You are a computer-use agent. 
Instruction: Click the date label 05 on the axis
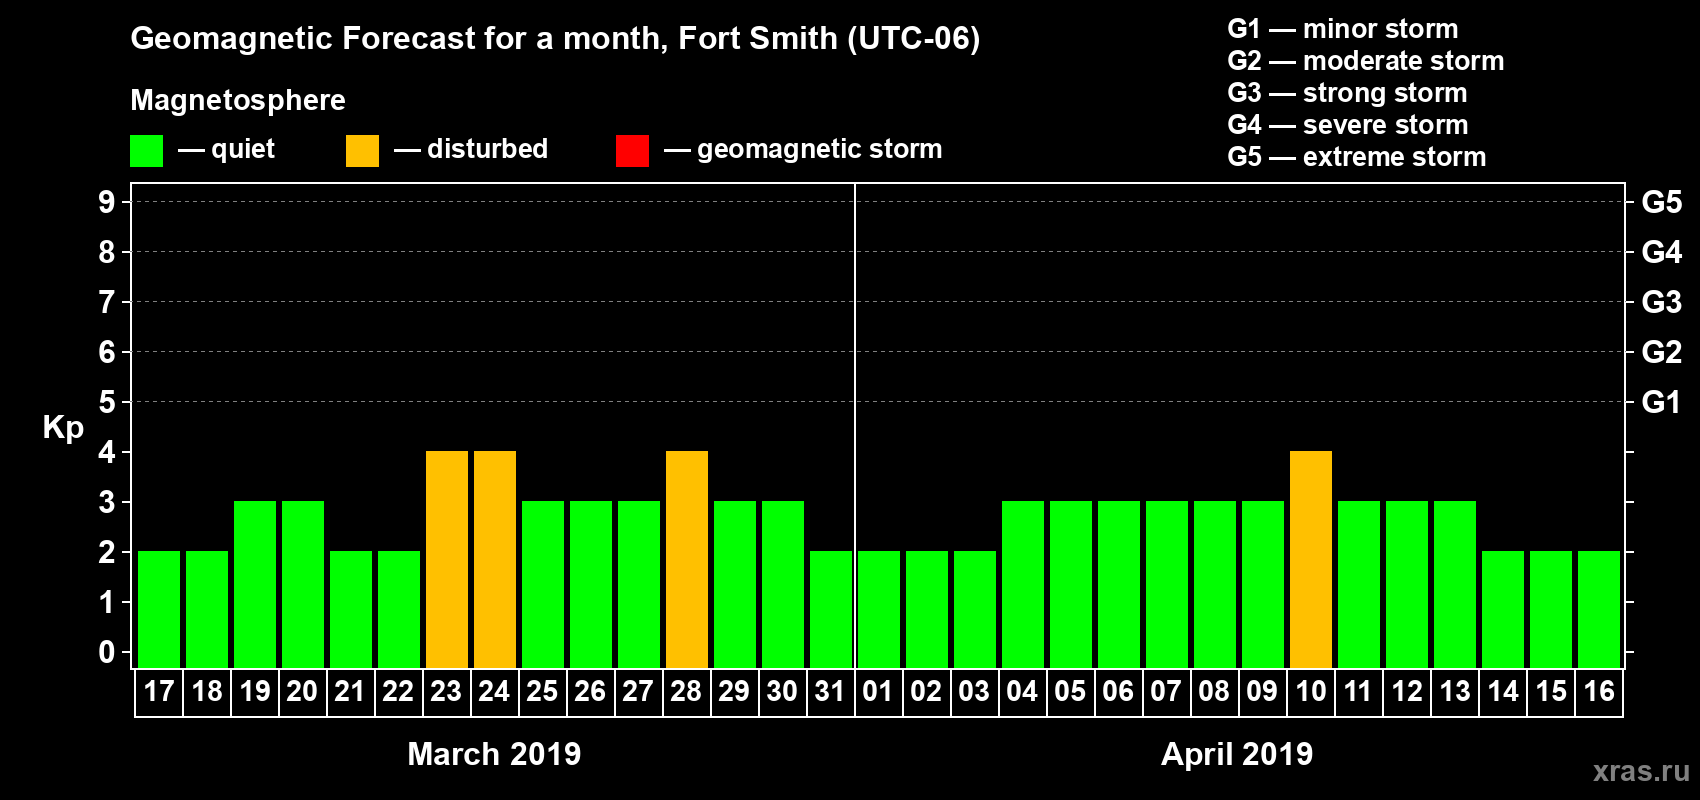click(x=1070, y=691)
